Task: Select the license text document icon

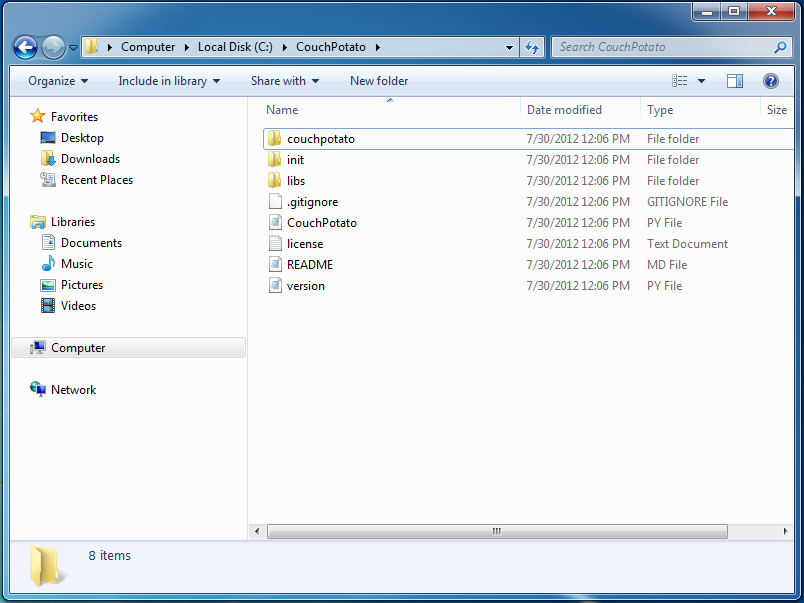Action: pyautogui.click(x=275, y=244)
